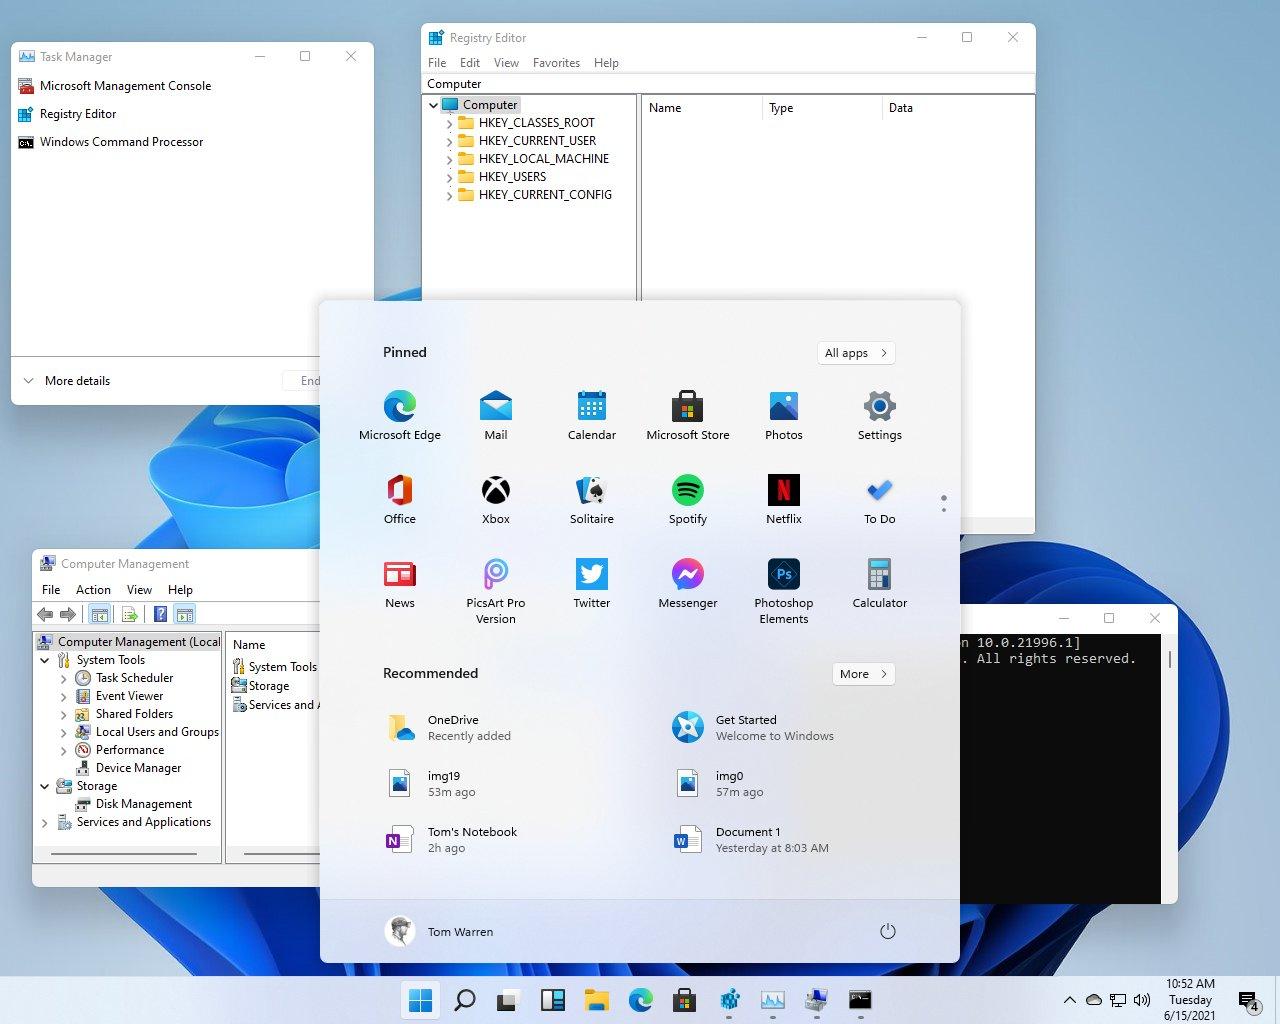Open Solitaire from pinned apps
The height and width of the screenshot is (1024, 1280).
[x=591, y=499]
